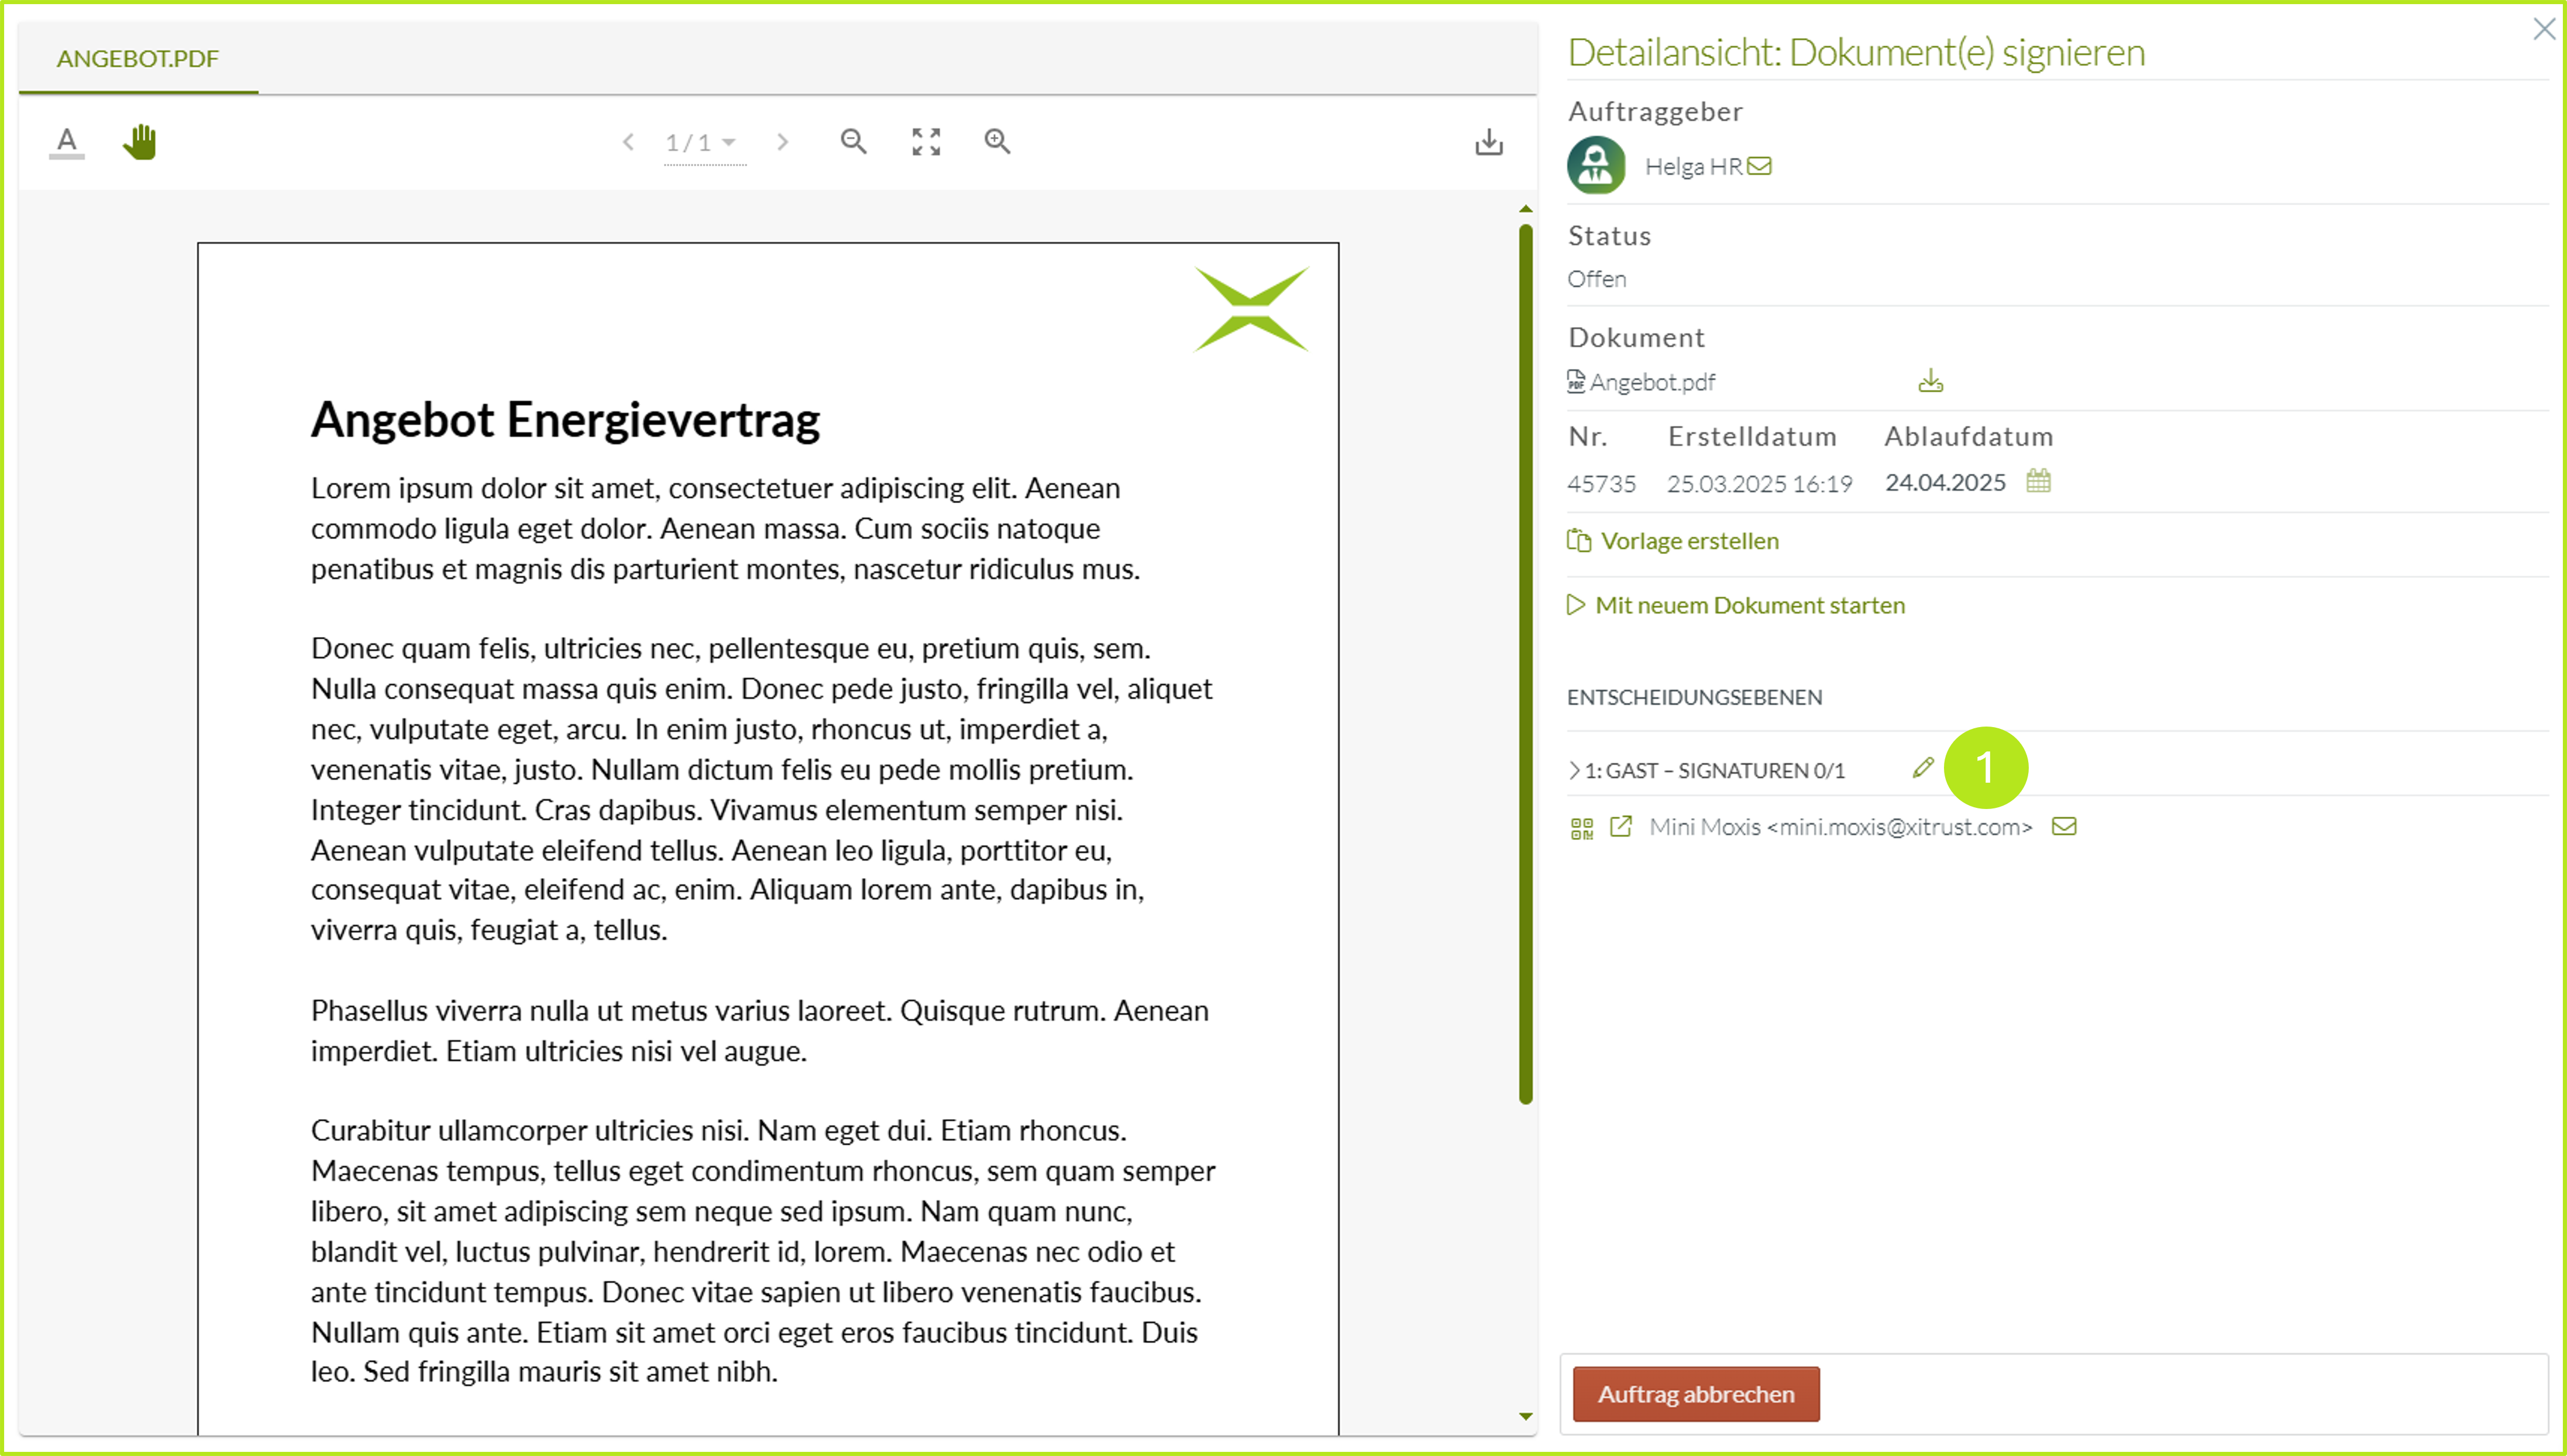
Task: Open the Ablaufdatum calendar picker
Action: (2038, 481)
